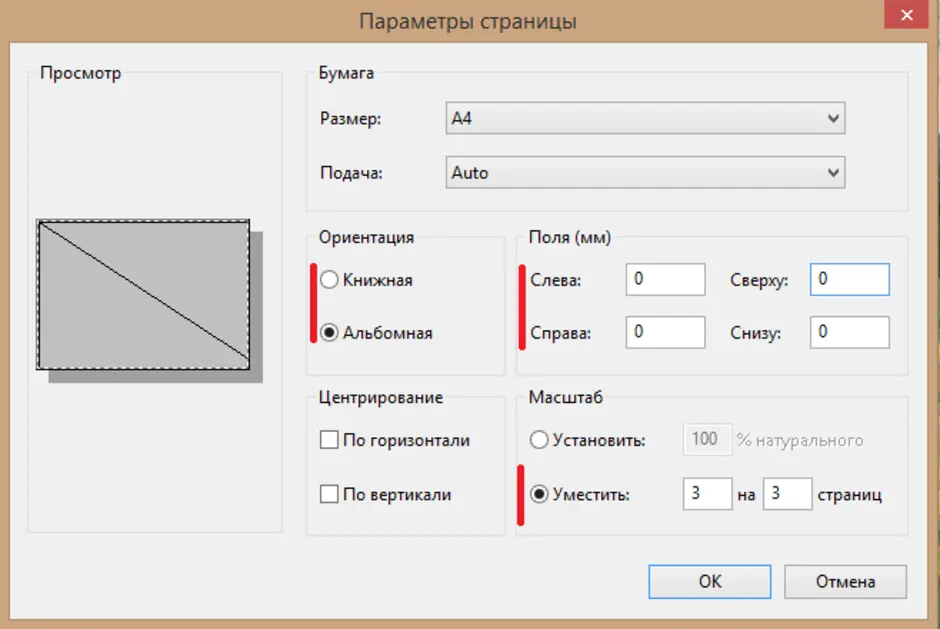The height and width of the screenshot is (629, 940).
Task: Close the Параметры страницы dialog
Action: 906,14
